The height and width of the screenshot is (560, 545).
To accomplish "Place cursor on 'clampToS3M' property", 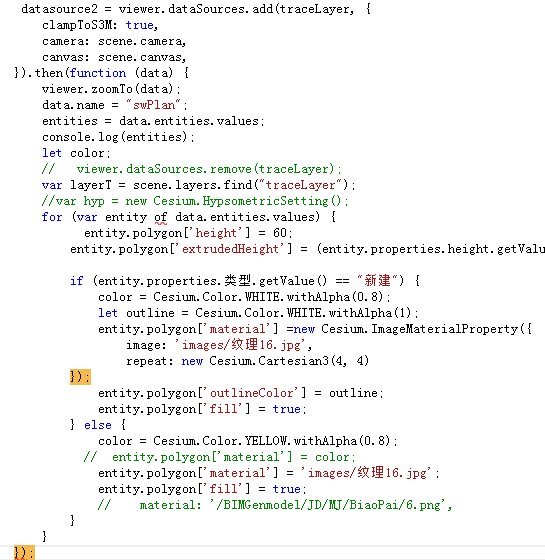I will pos(76,25).
